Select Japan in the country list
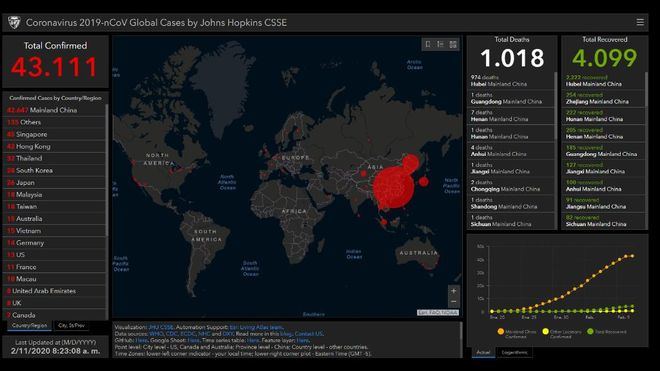Image resolution: width=660 pixels, height=371 pixels. pyautogui.click(x=54, y=182)
